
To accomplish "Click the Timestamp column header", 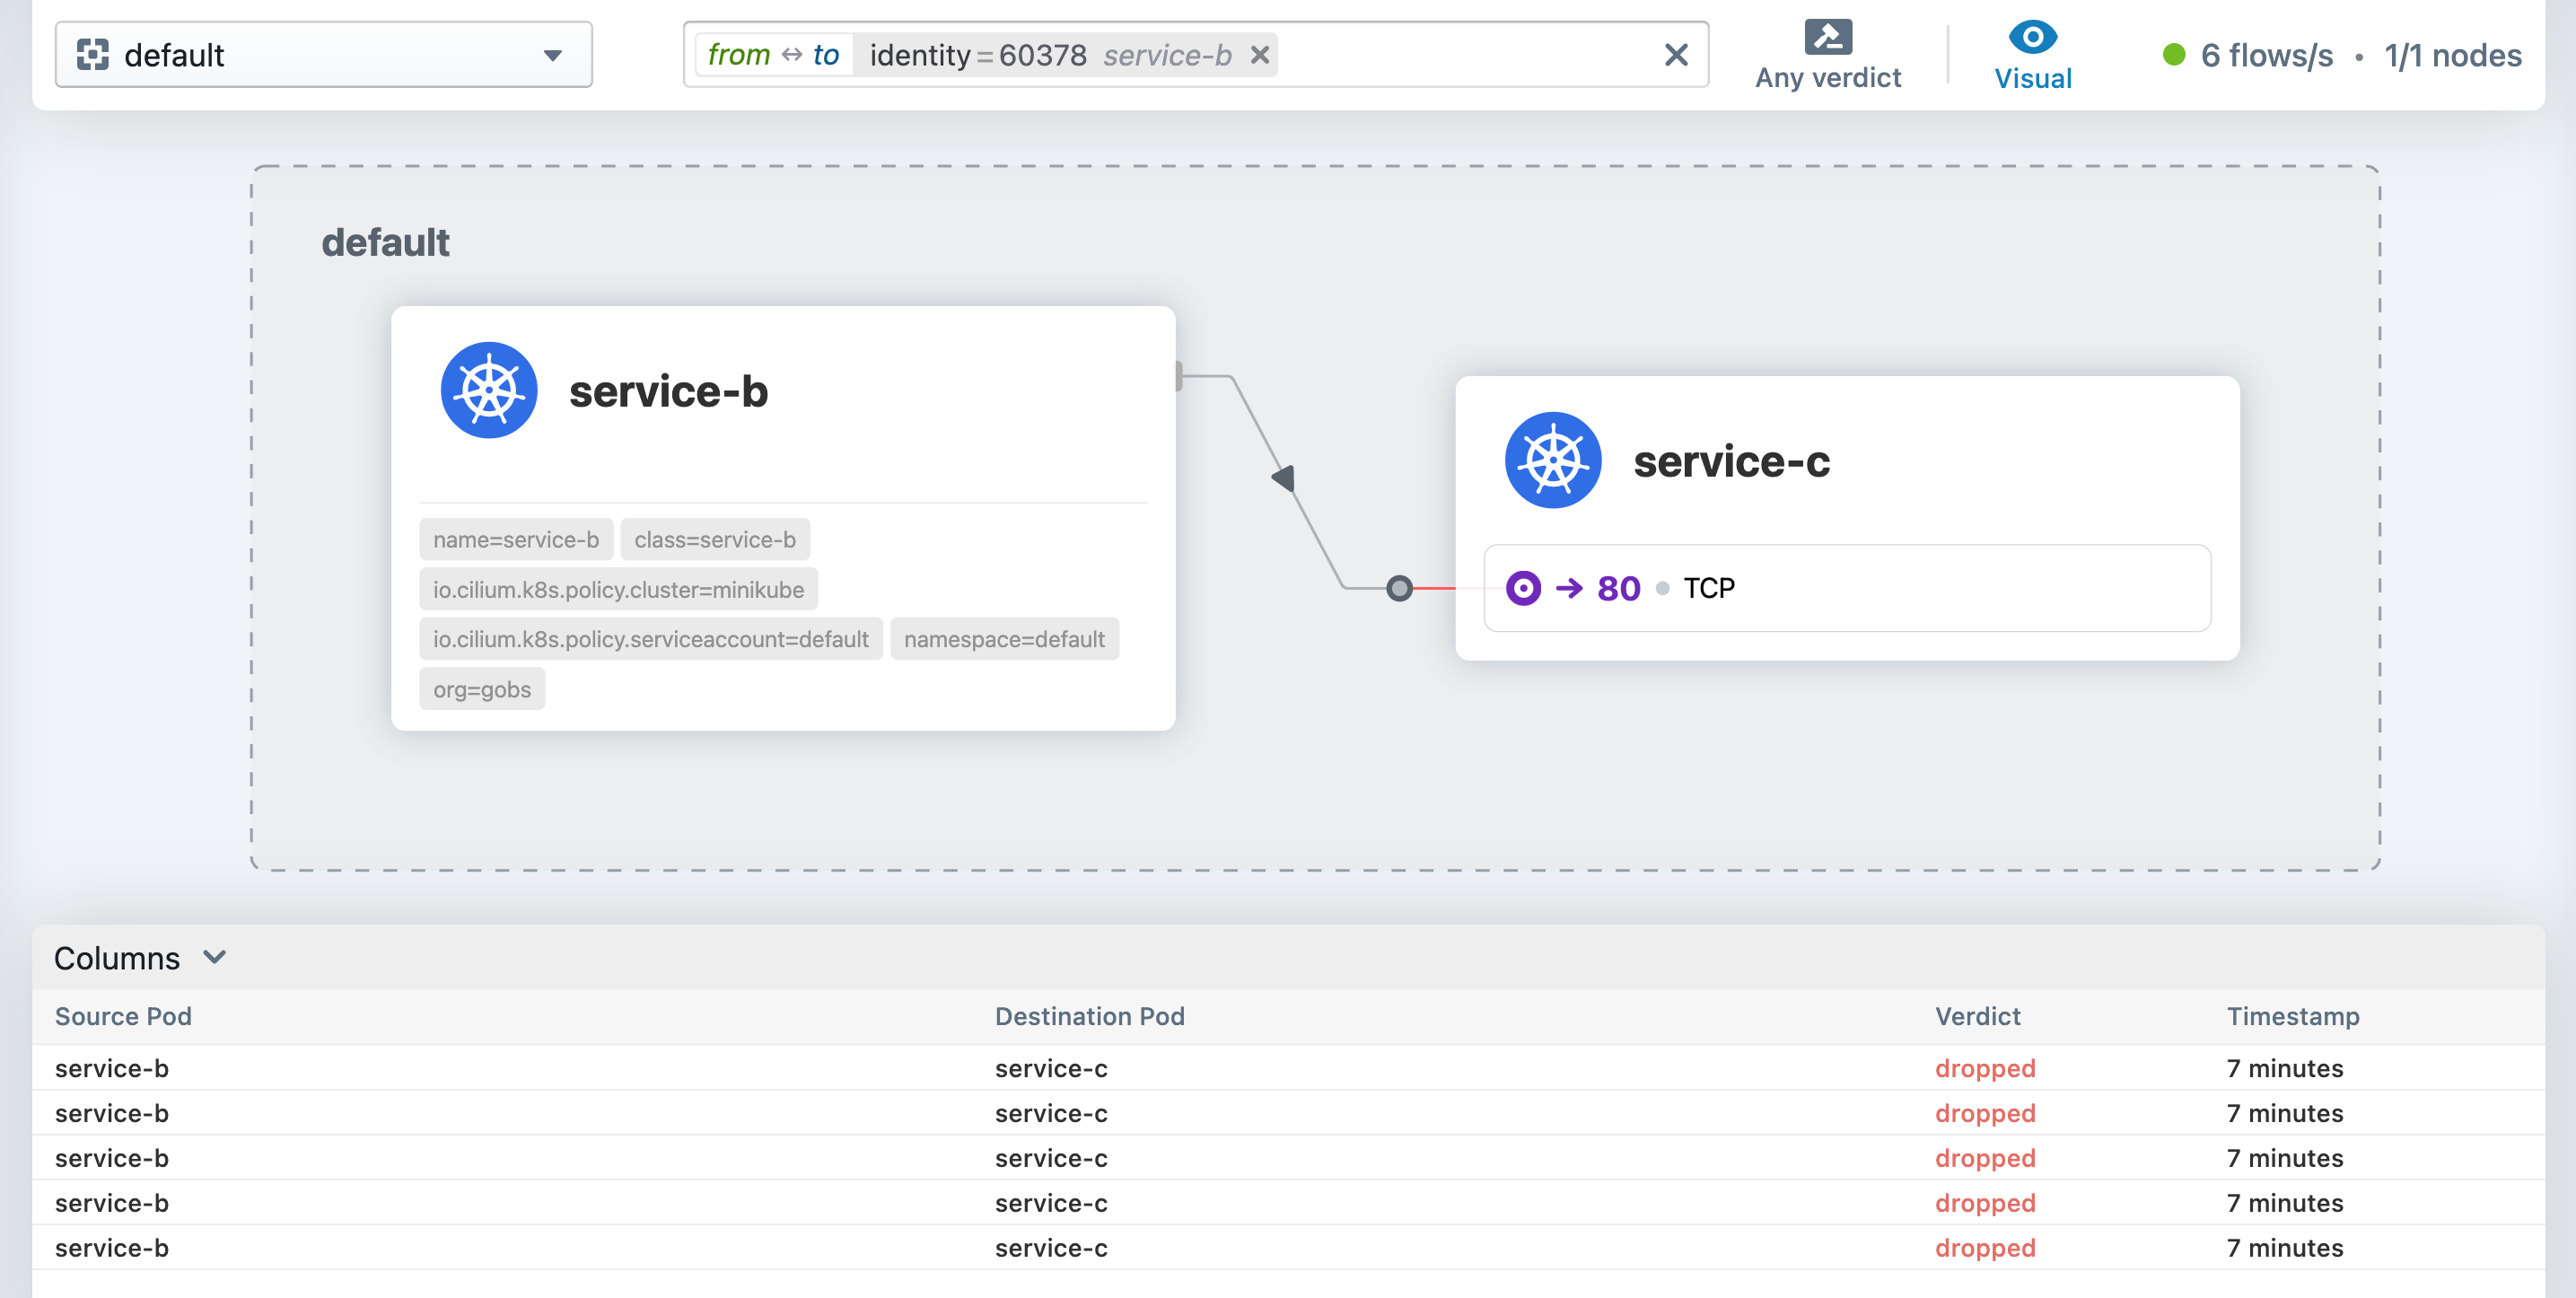I will 2292,1016.
